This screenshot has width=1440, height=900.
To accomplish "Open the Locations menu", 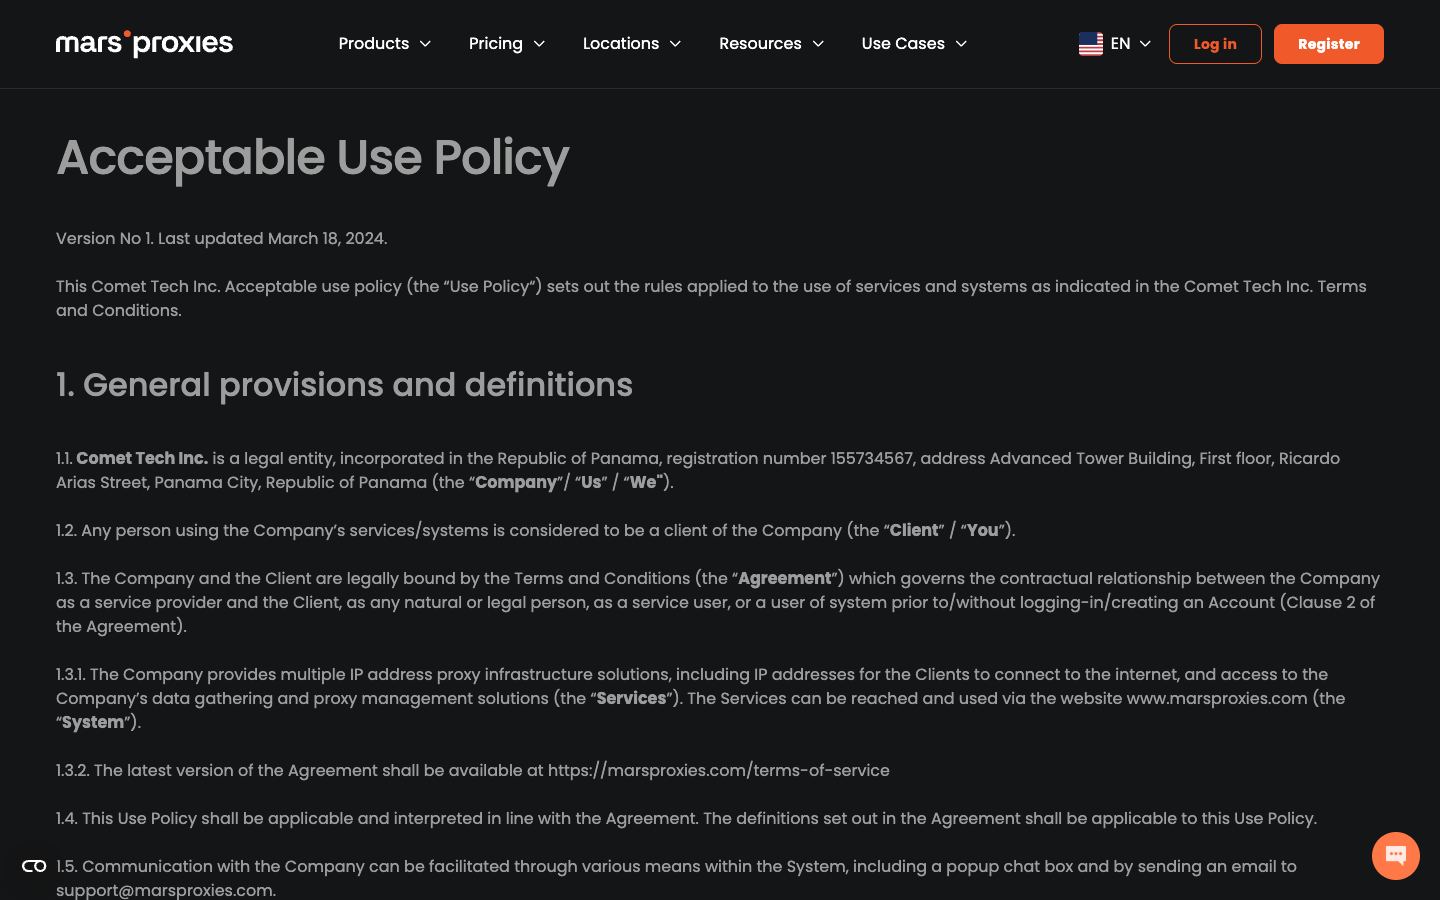I will pyautogui.click(x=632, y=44).
